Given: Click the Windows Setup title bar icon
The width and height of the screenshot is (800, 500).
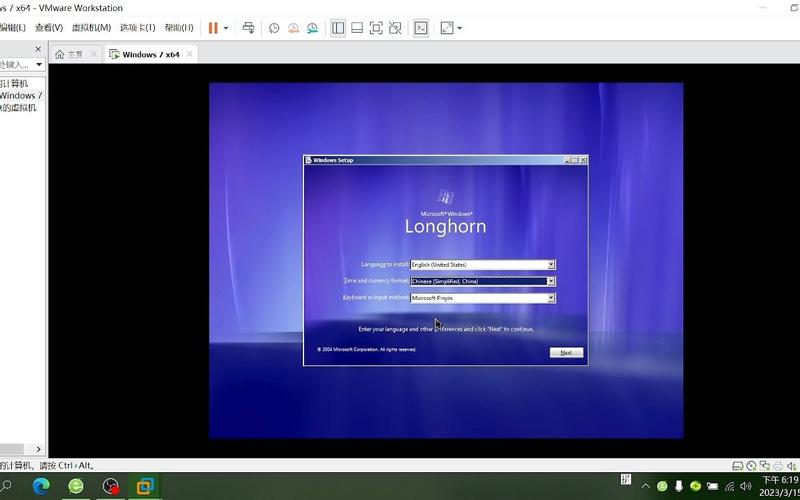Looking at the screenshot, I should point(308,160).
